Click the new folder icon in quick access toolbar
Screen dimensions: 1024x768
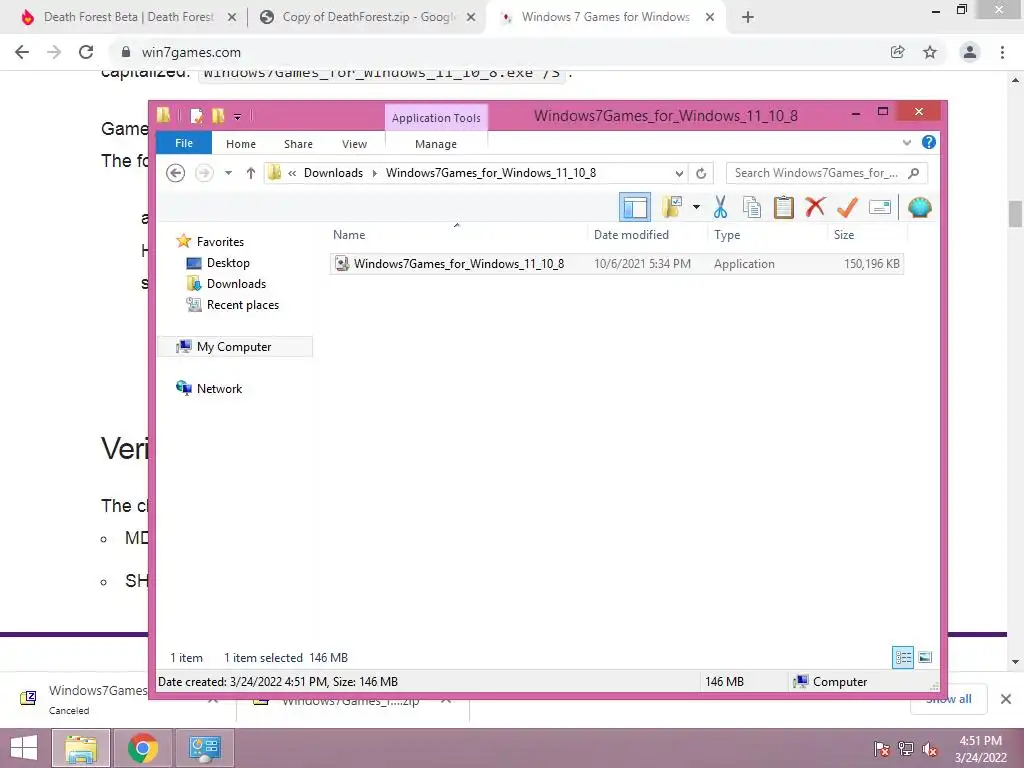point(218,116)
